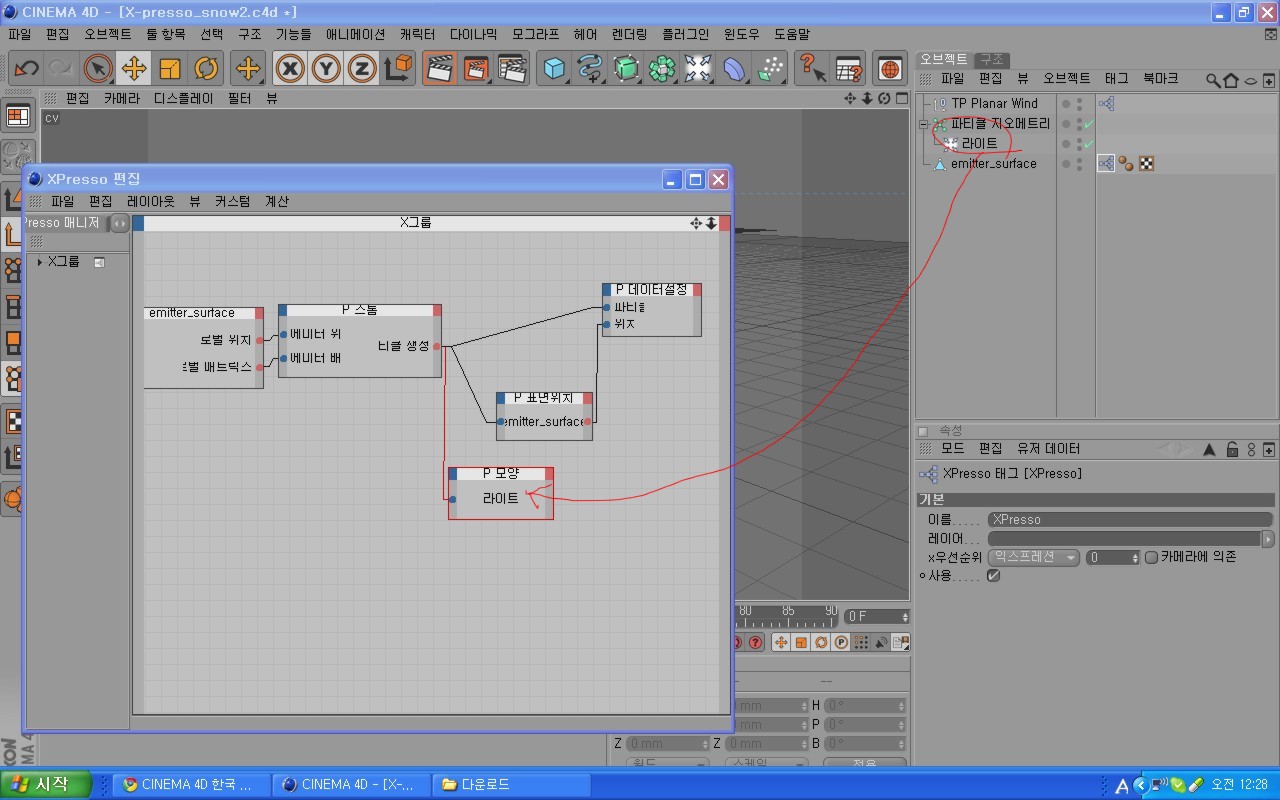Viewport: 1280px width, 800px height.
Task: Open the 렌더링 main menu
Action: click(630, 34)
